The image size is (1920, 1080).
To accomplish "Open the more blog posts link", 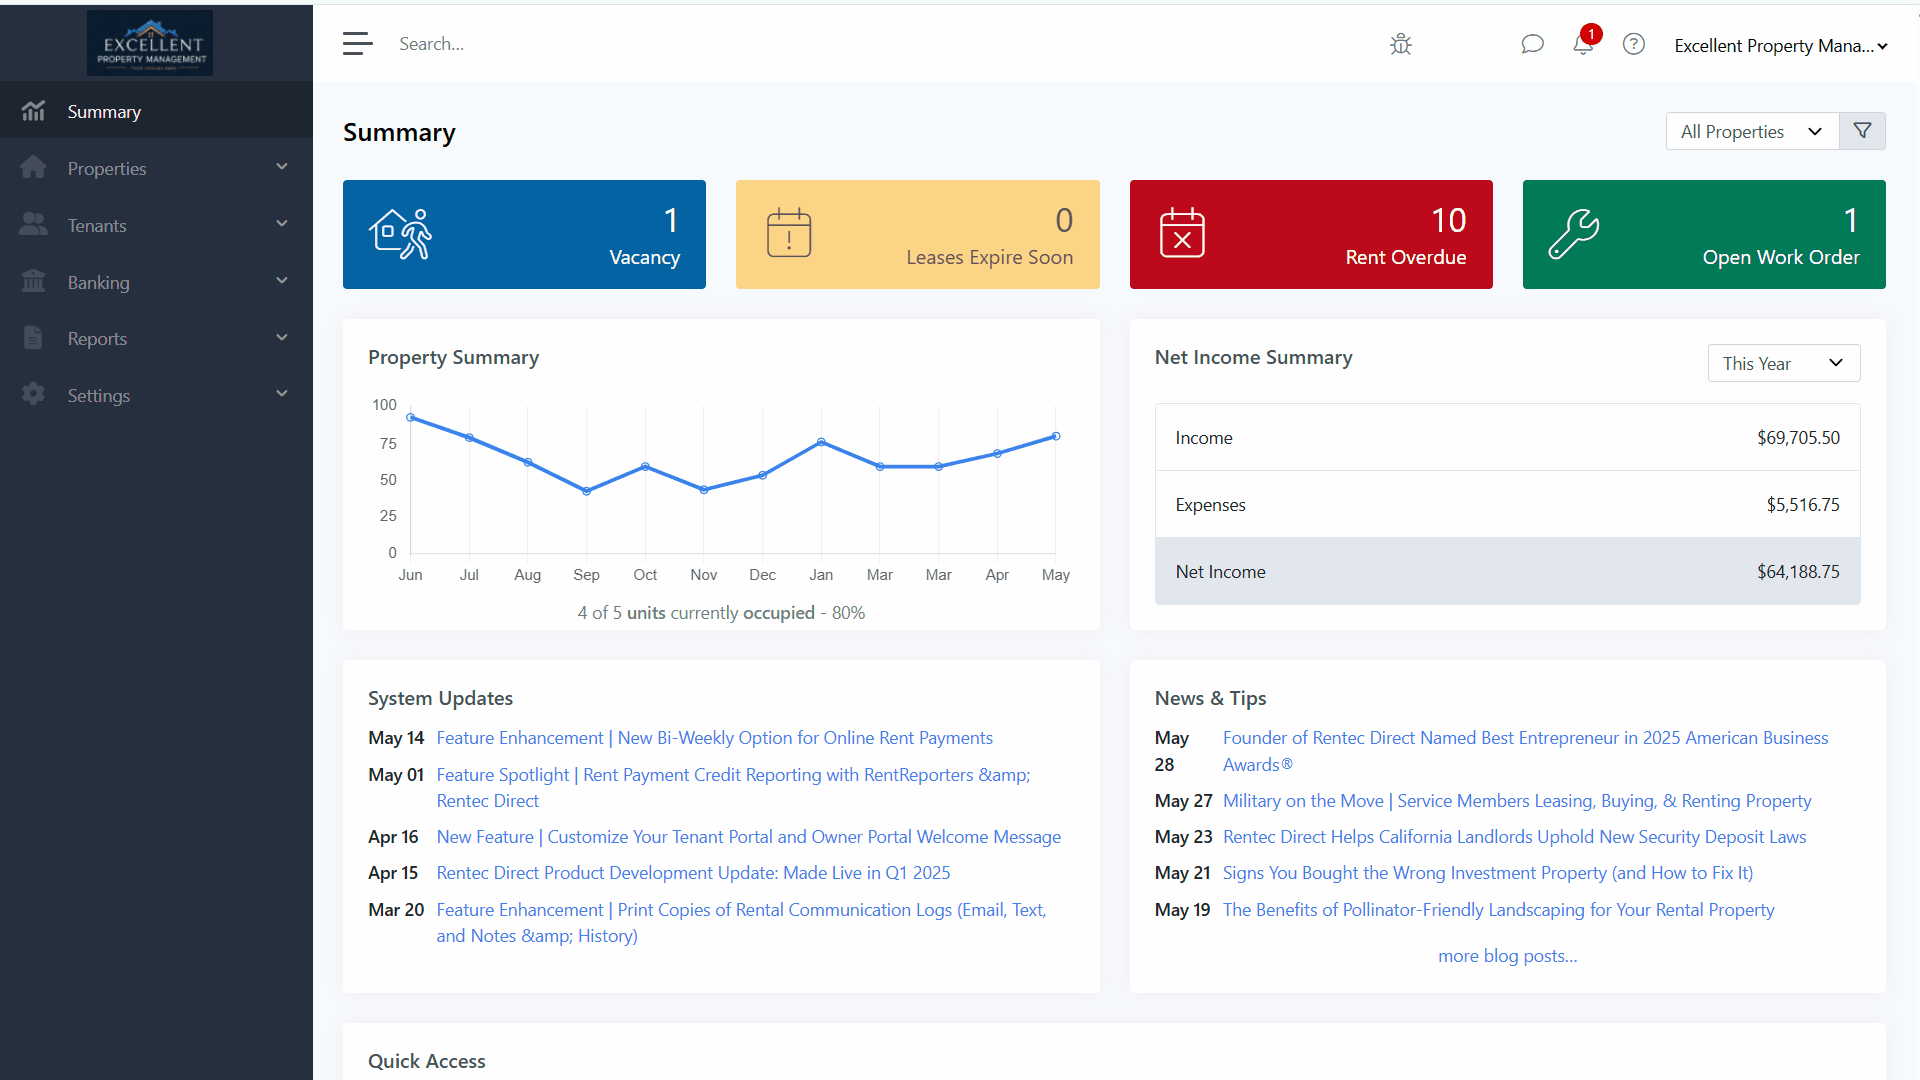I will coord(1507,955).
